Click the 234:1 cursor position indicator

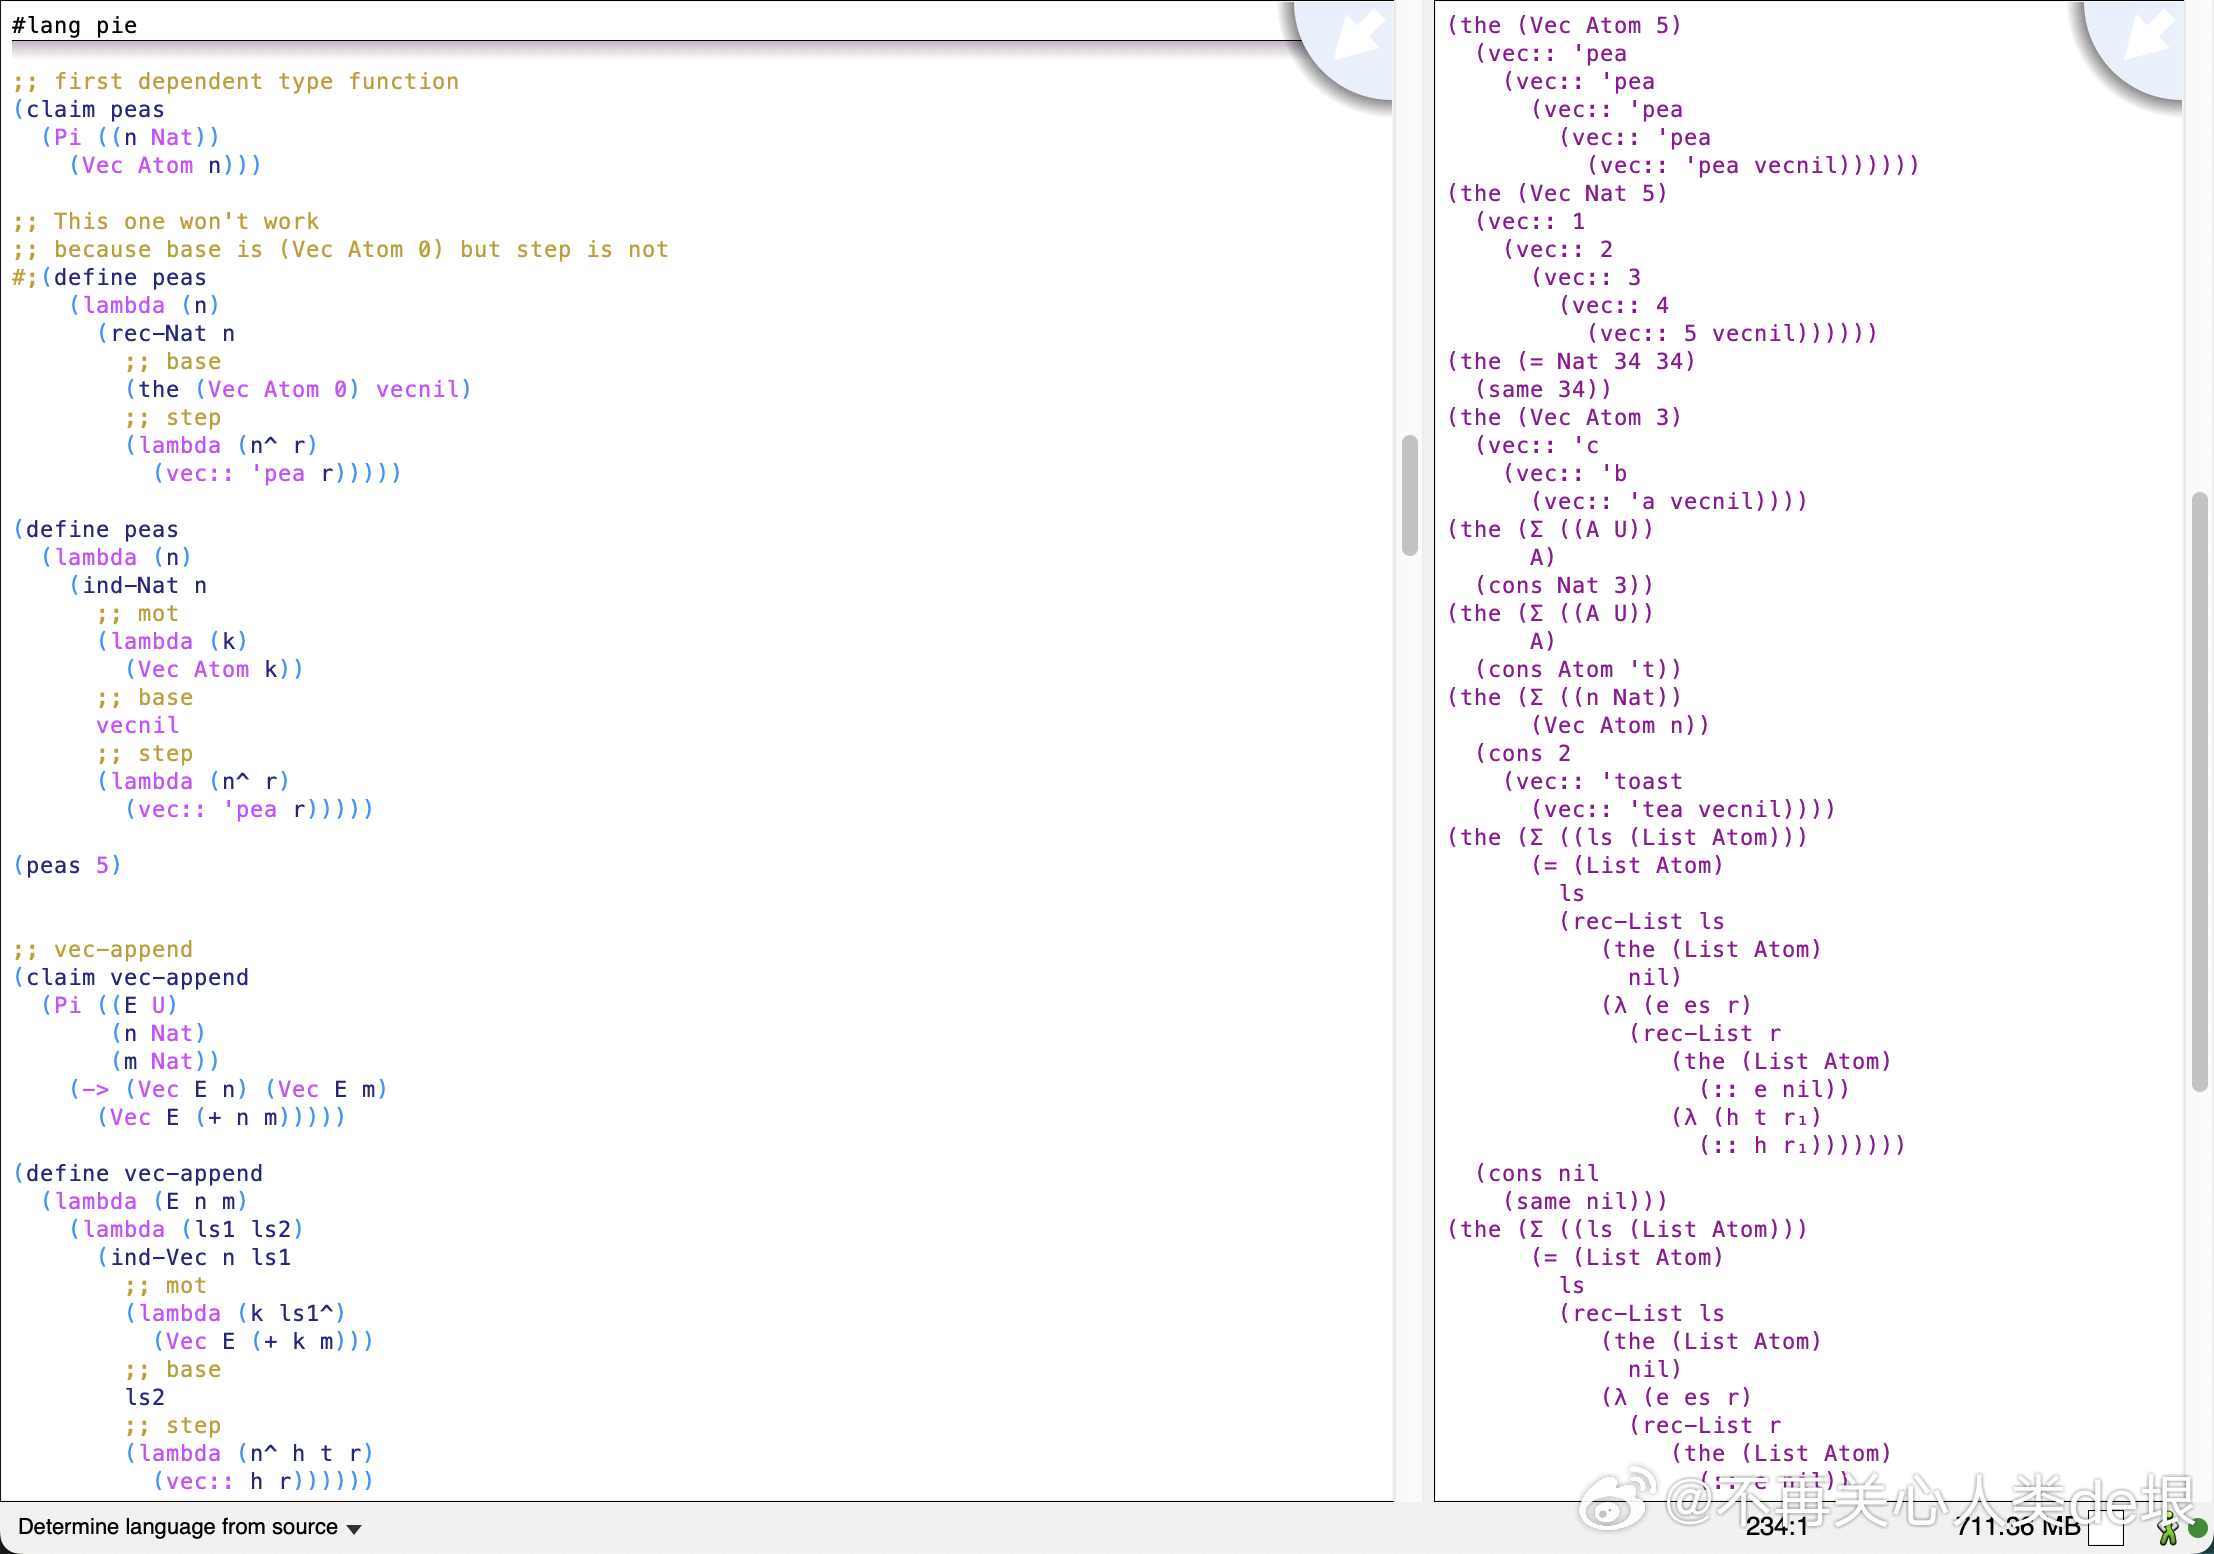[1776, 1527]
